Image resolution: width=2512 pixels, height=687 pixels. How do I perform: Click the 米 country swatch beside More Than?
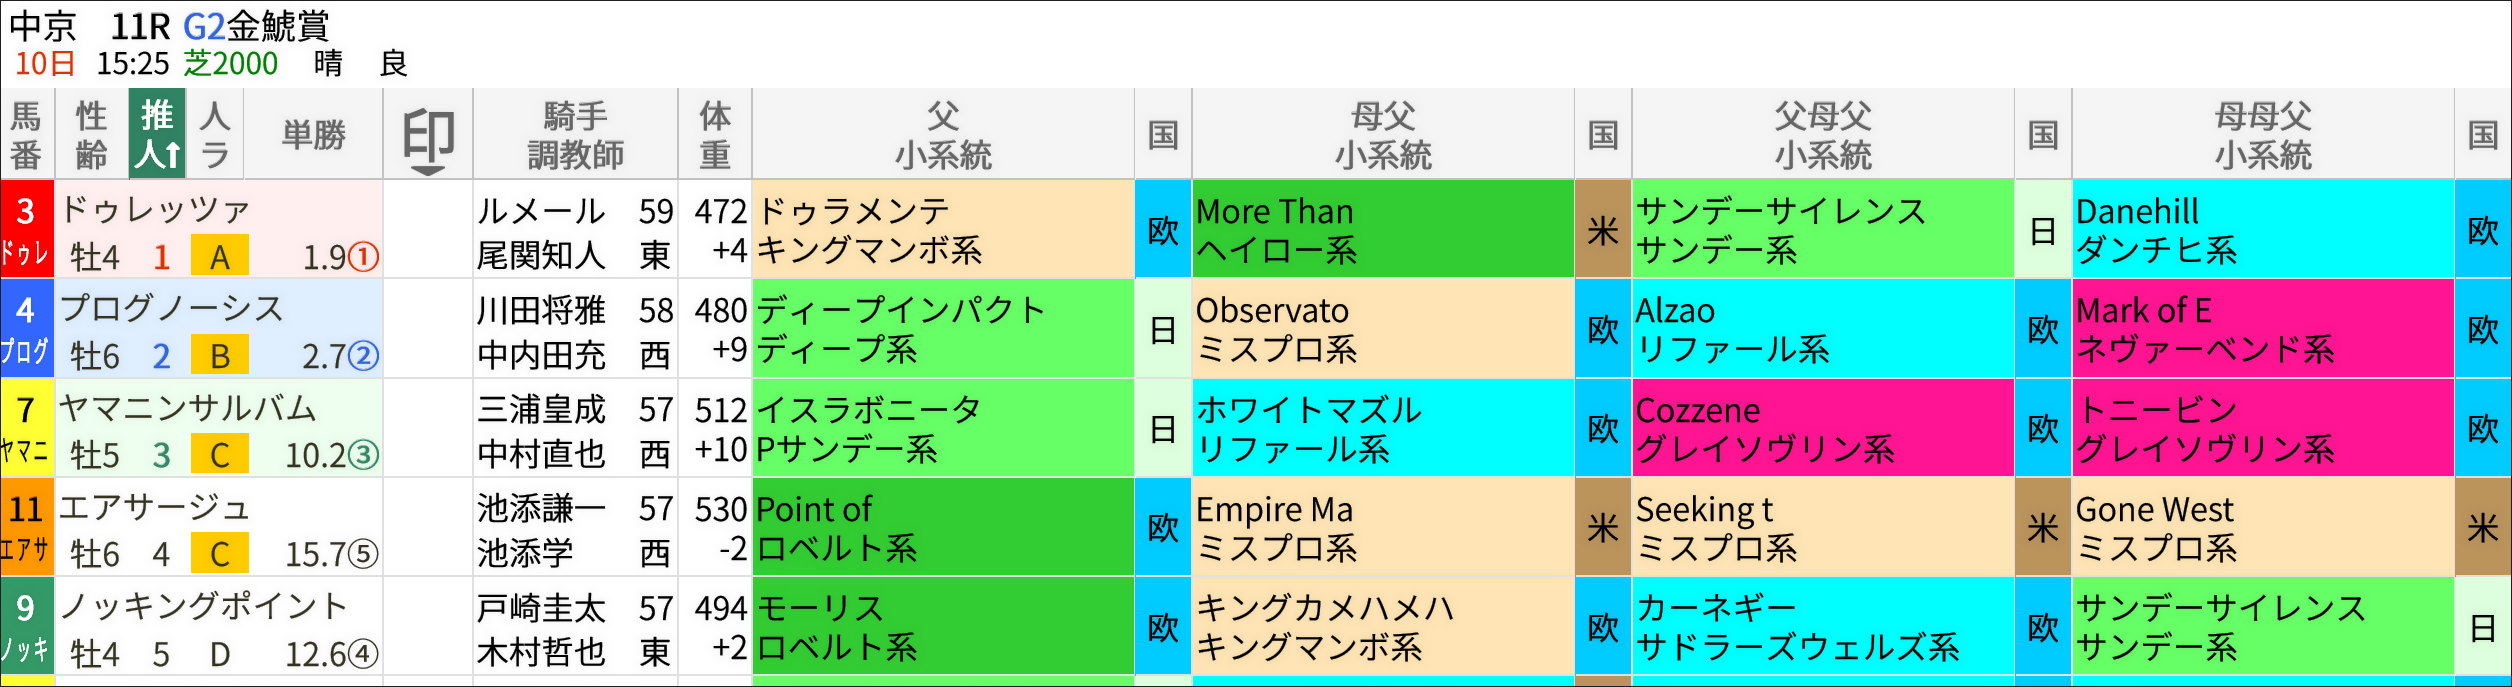tap(1603, 229)
